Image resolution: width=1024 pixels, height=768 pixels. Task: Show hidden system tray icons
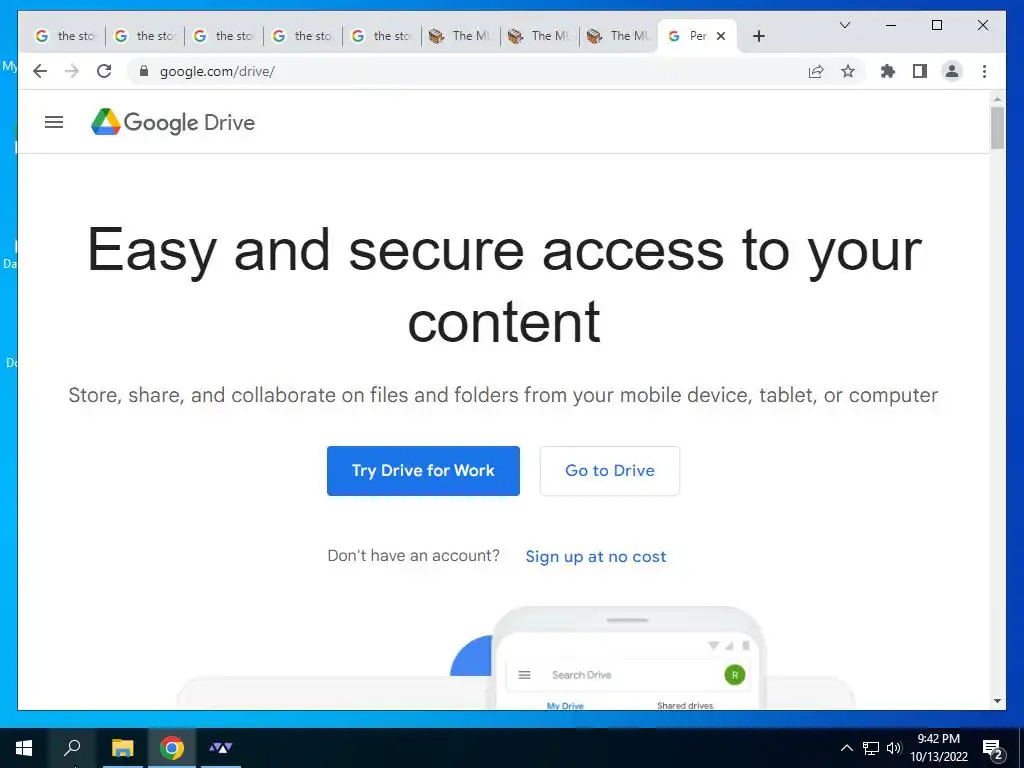846,748
